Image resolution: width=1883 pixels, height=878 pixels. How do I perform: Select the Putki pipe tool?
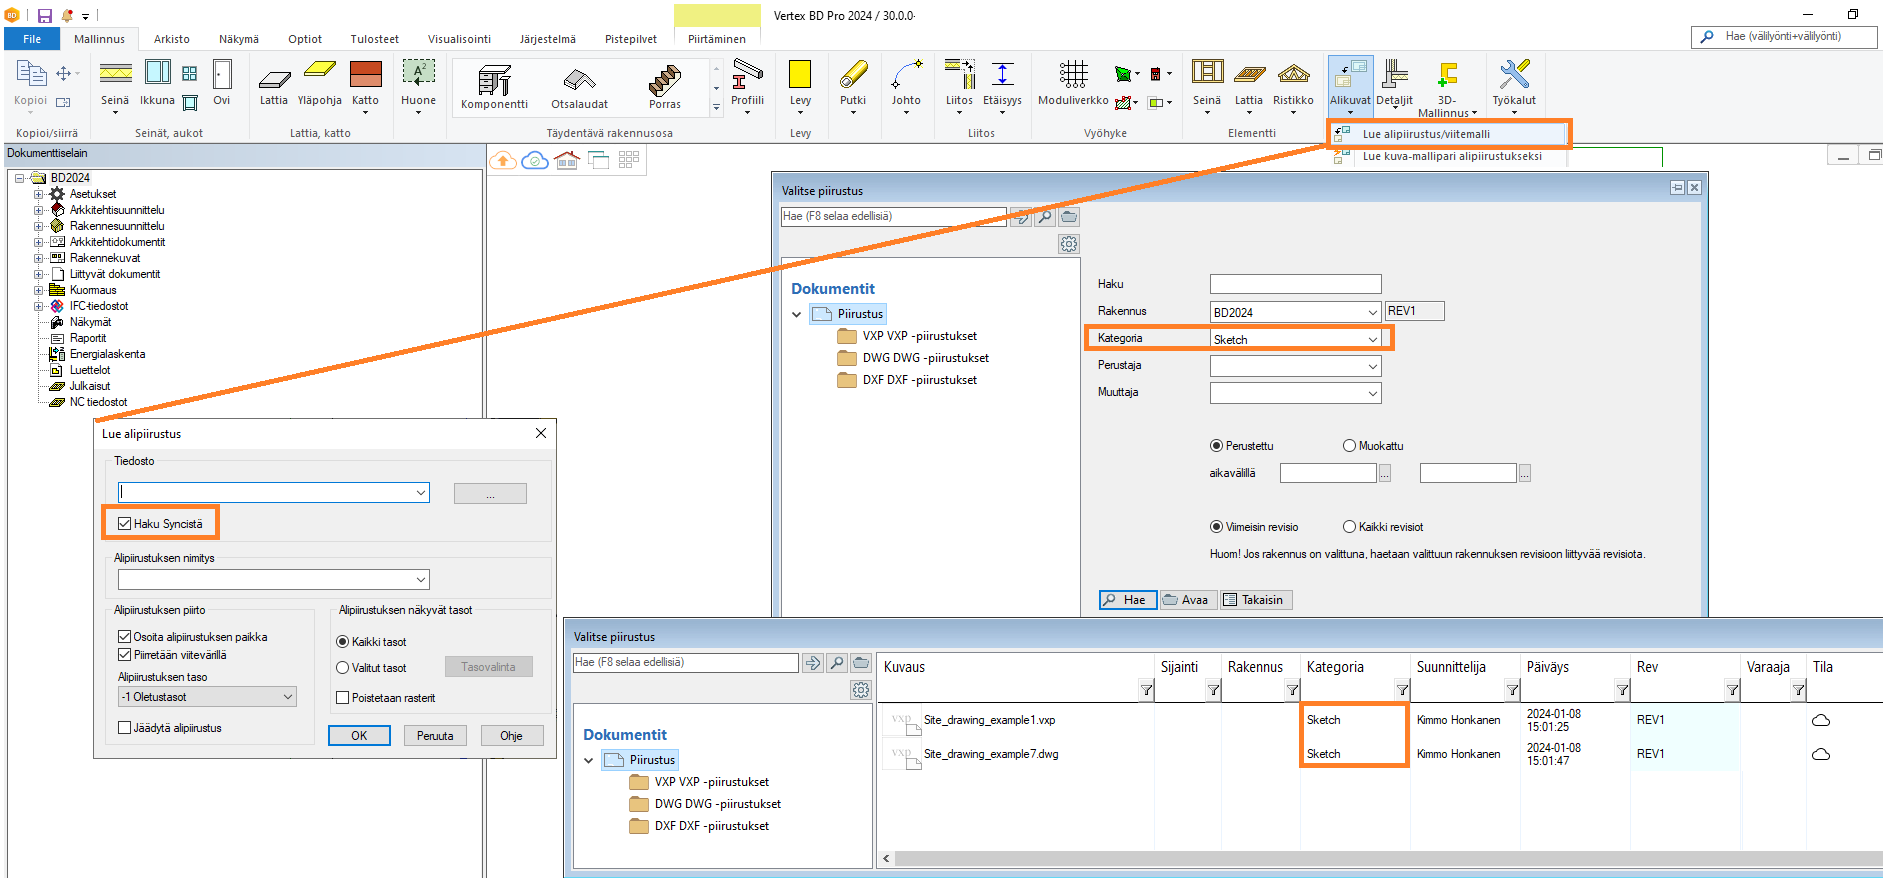[x=853, y=76]
